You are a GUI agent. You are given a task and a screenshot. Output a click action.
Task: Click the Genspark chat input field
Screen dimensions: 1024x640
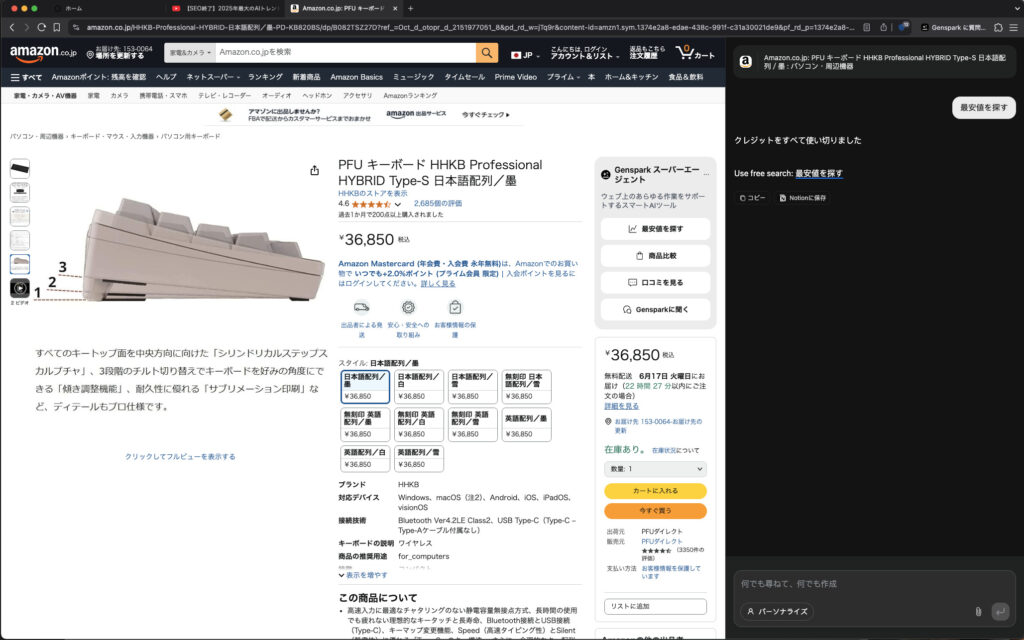(875, 584)
